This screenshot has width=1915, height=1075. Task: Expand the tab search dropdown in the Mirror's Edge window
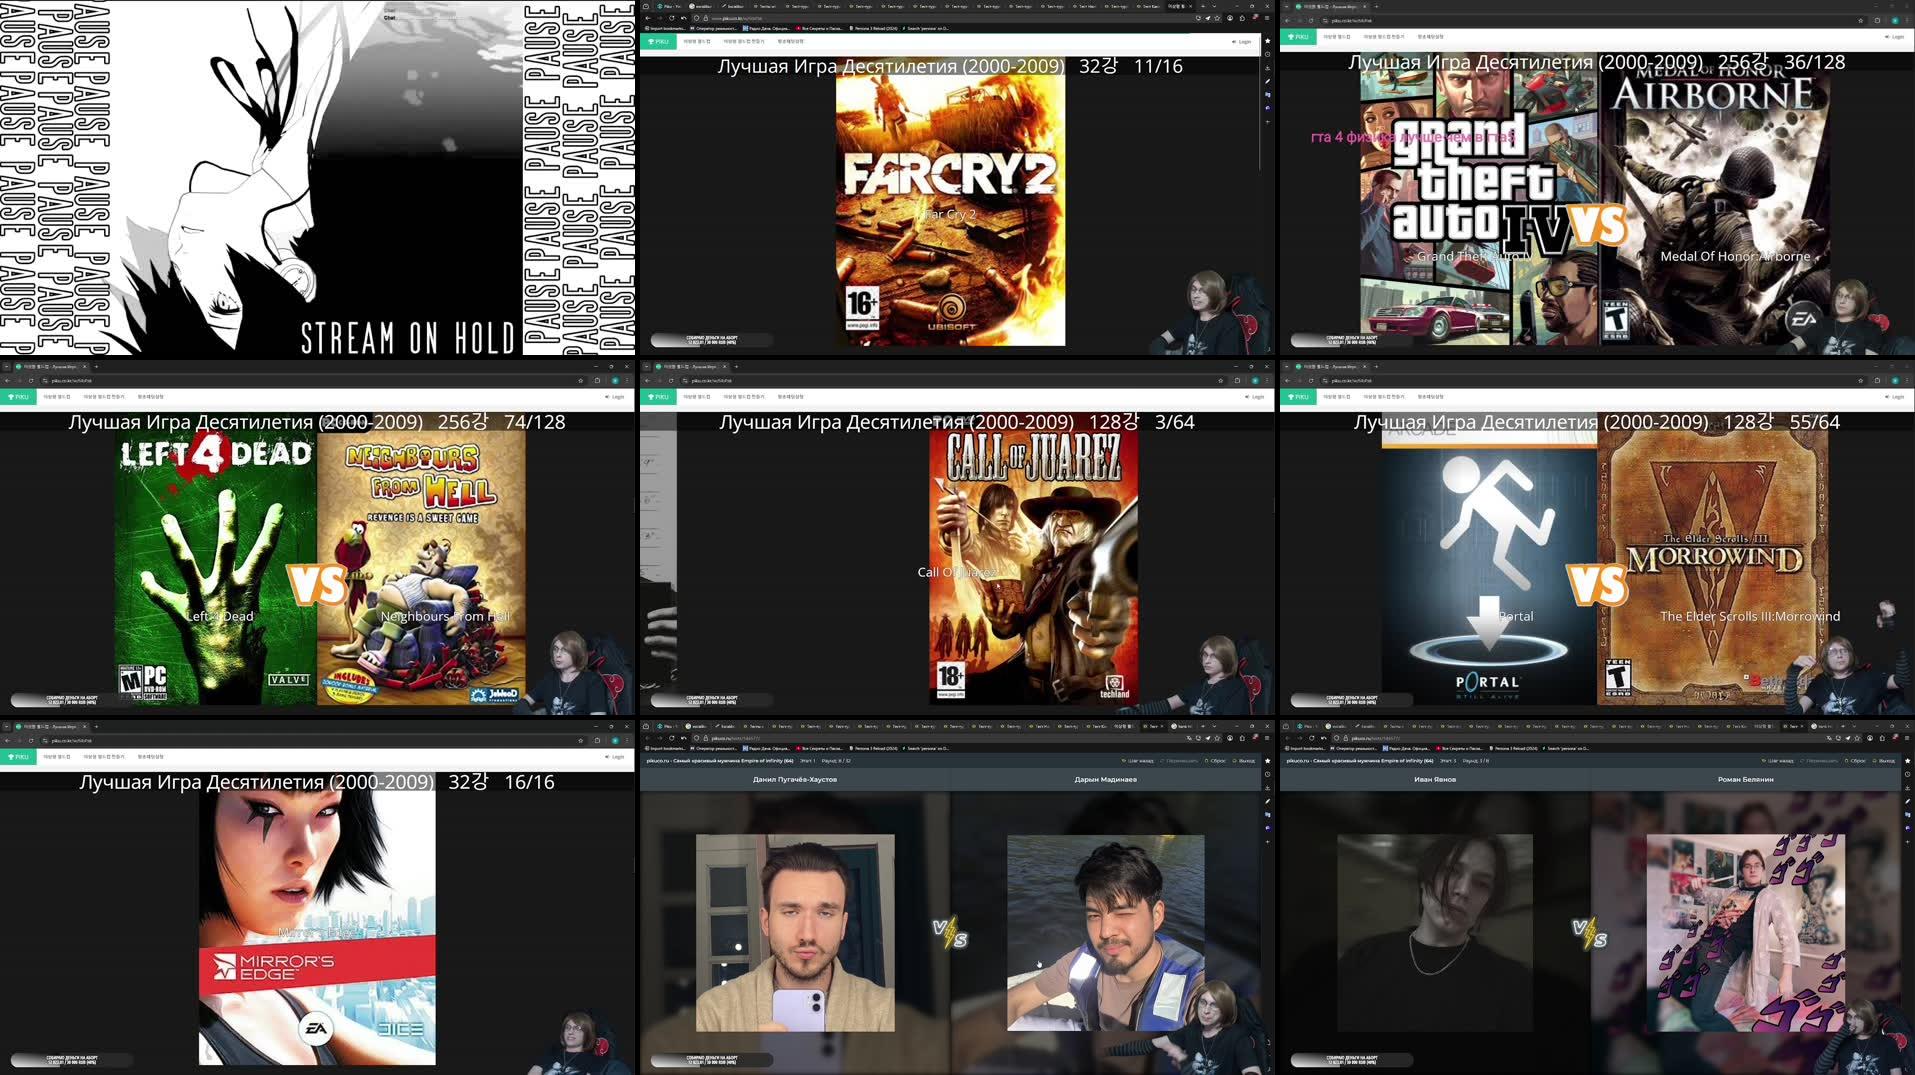tap(6, 726)
